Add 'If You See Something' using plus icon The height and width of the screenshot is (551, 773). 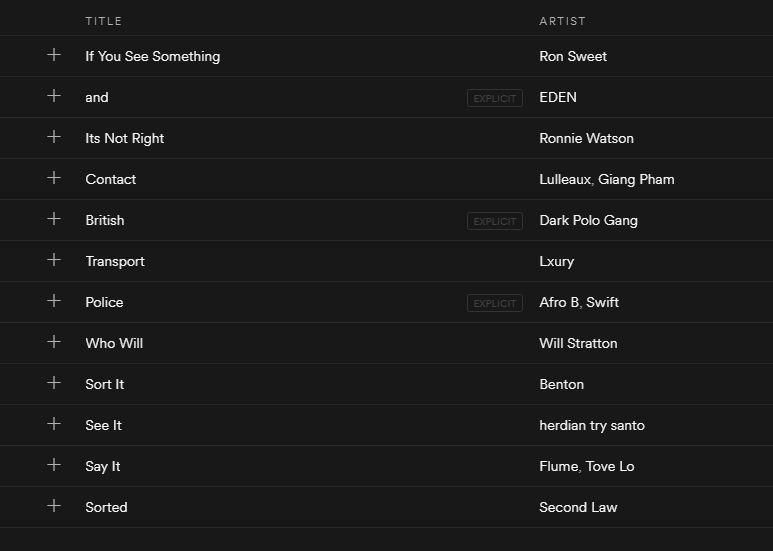(x=54, y=55)
